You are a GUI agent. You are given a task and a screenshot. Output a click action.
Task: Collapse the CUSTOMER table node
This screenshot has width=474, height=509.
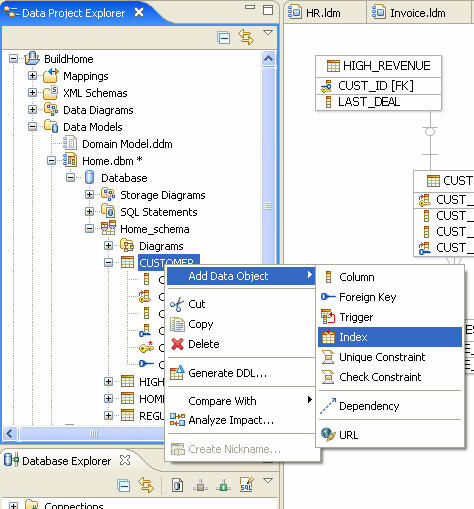pyautogui.click(x=108, y=263)
